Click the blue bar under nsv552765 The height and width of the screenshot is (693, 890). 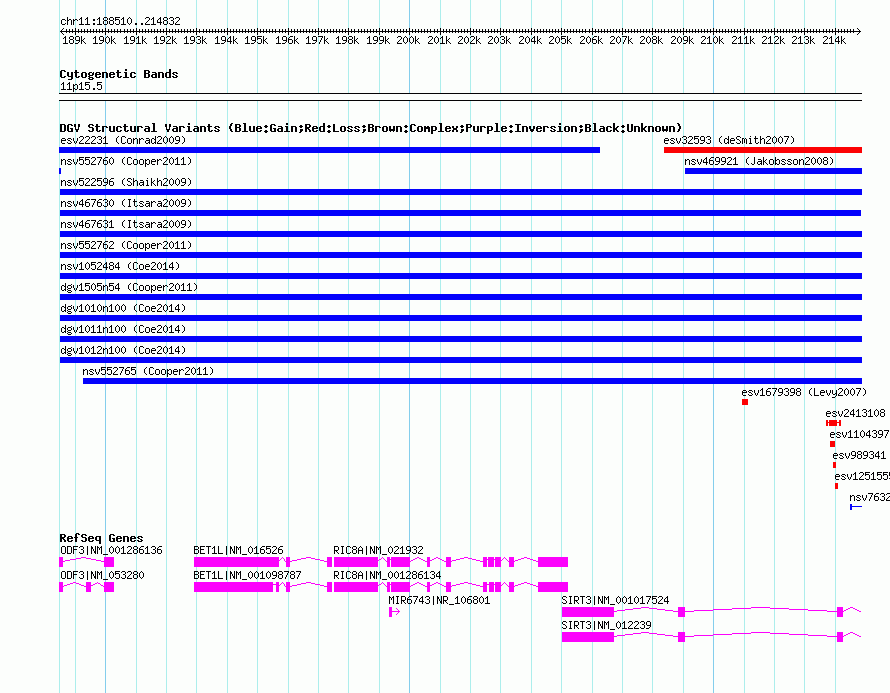tap(472, 381)
